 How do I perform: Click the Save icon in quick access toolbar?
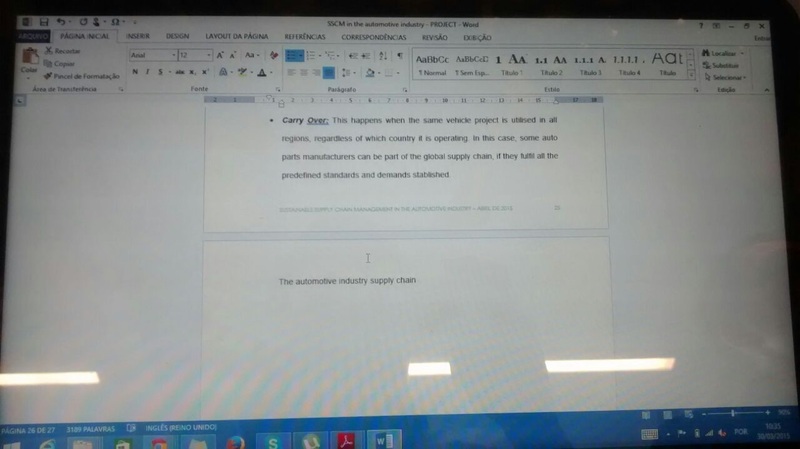coord(42,20)
